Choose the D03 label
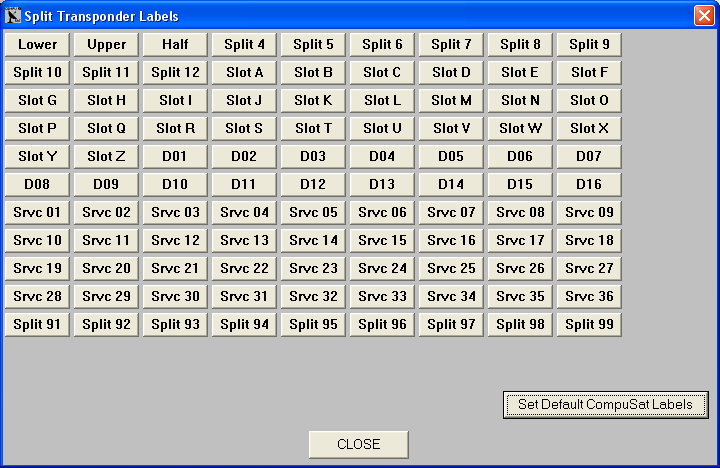Image resolution: width=720 pixels, height=468 pixels. tap(313, 157)
